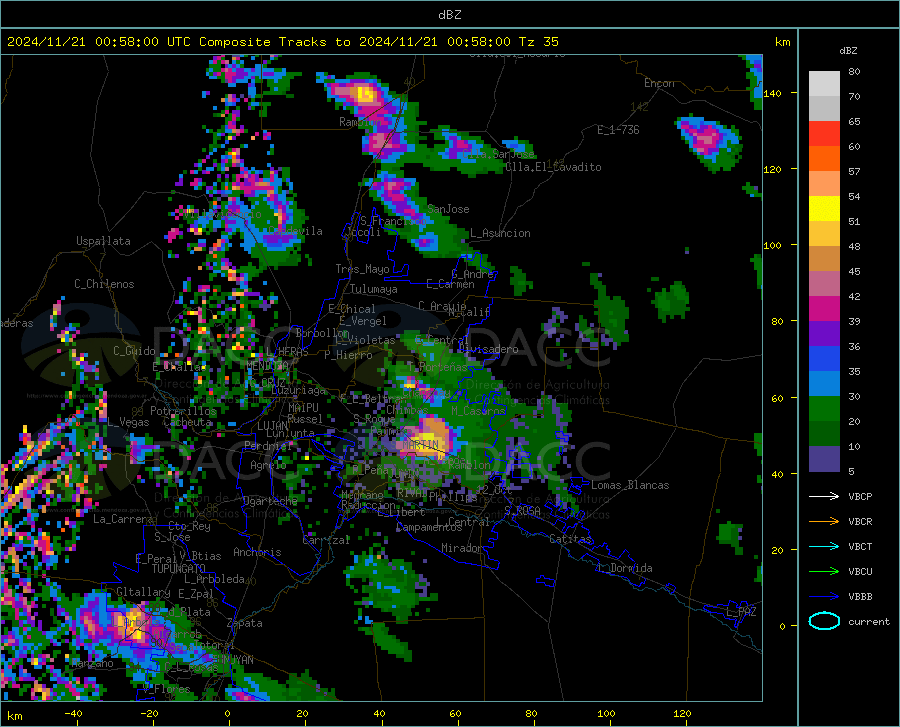Click the 'Mirador' place label
This screenshot has height=727, width=900.
click(462, 548)
